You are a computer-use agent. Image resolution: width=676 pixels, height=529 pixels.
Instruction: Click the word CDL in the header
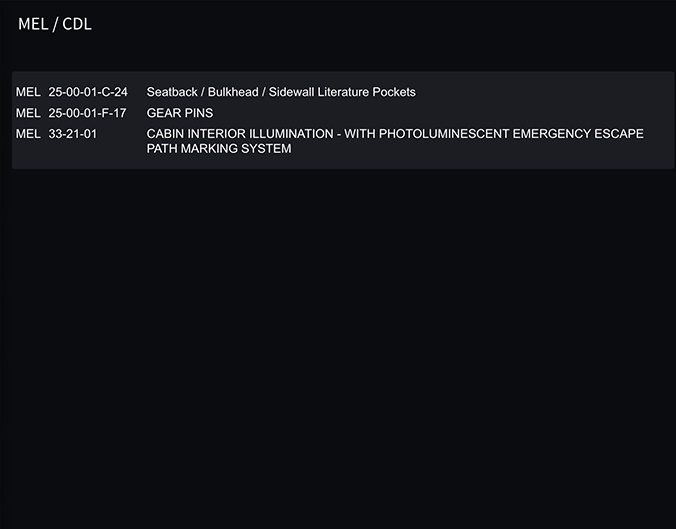tap(77, 24)
